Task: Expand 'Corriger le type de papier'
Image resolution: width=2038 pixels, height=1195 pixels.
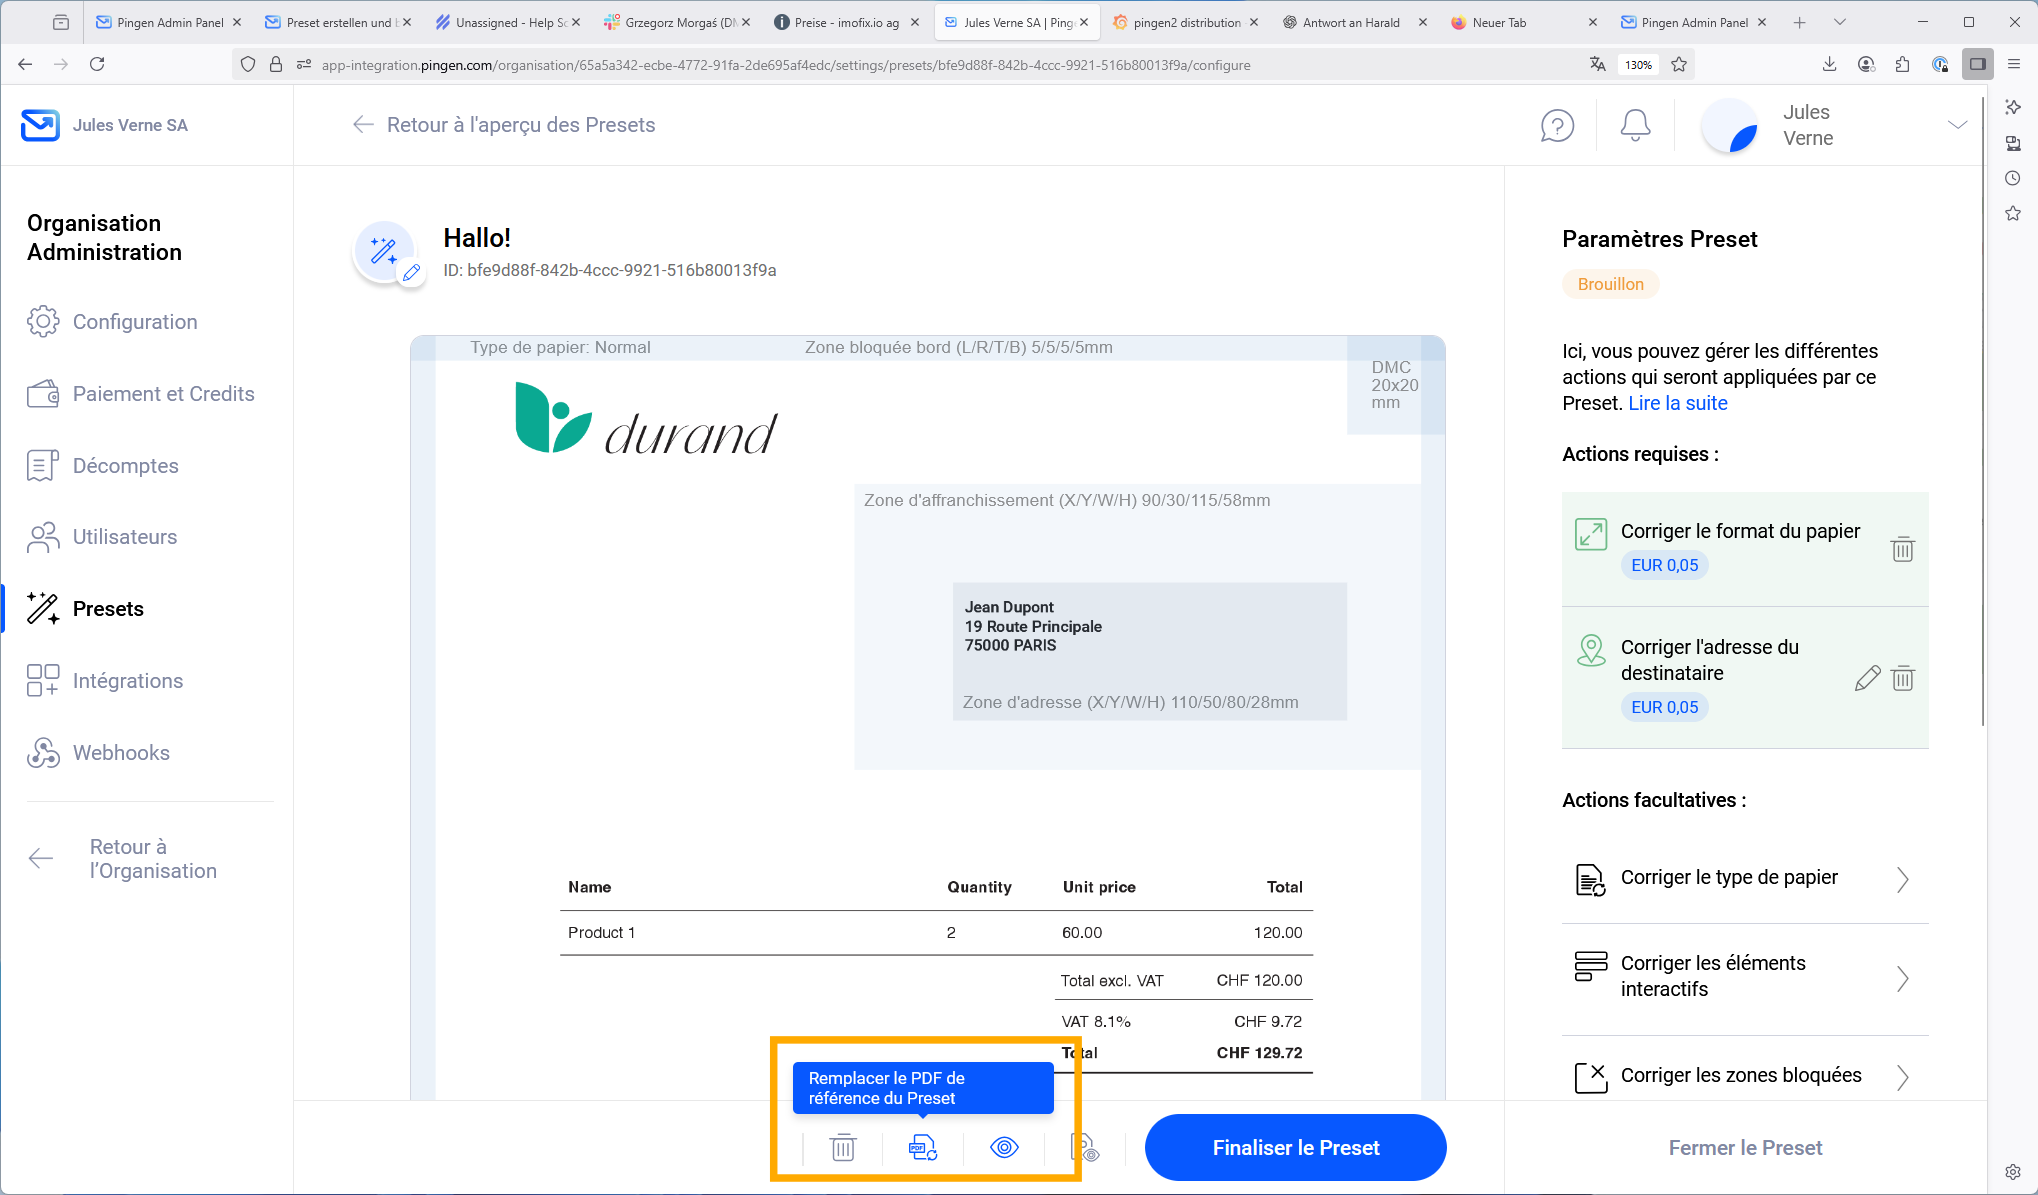Action: pos(1902,879)
